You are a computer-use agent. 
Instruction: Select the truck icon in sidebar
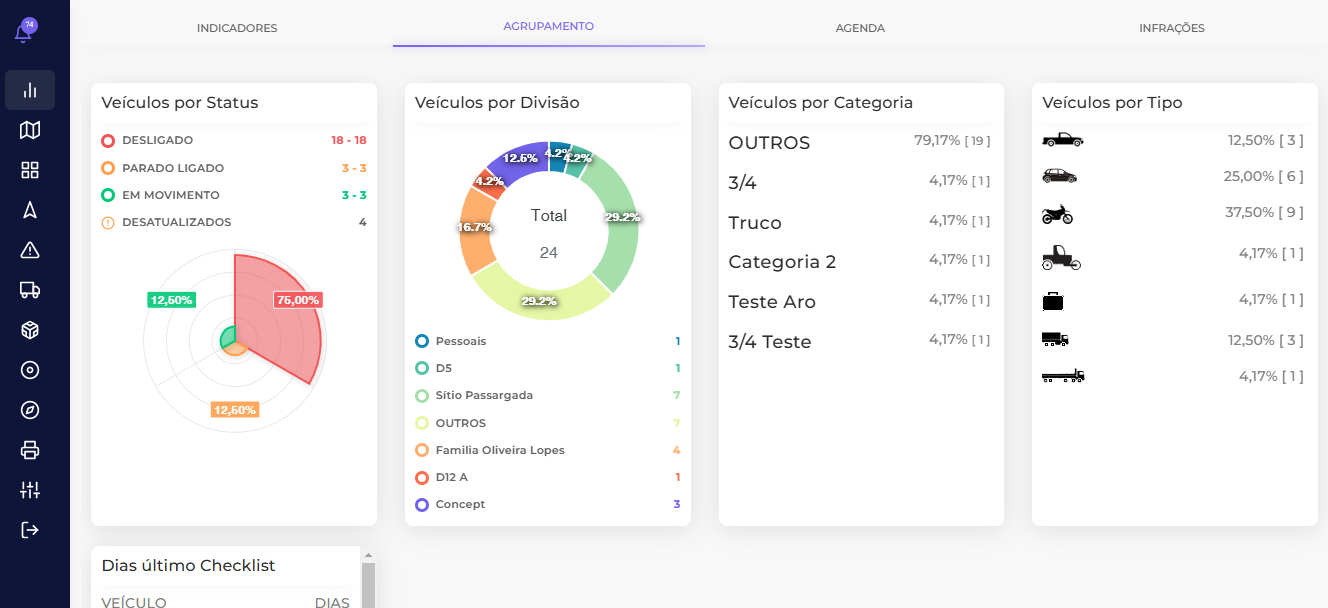30,290
